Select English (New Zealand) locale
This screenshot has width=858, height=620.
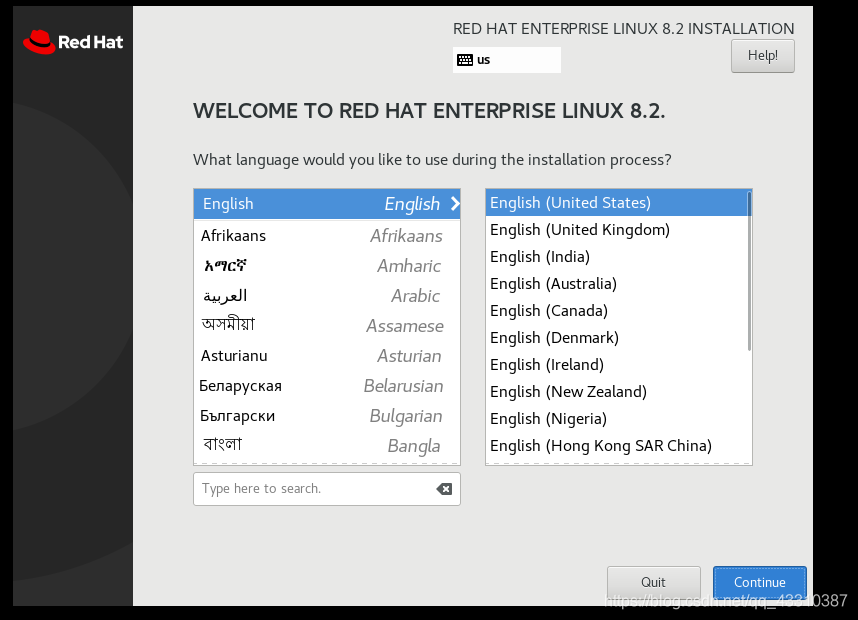pos(616,392)
